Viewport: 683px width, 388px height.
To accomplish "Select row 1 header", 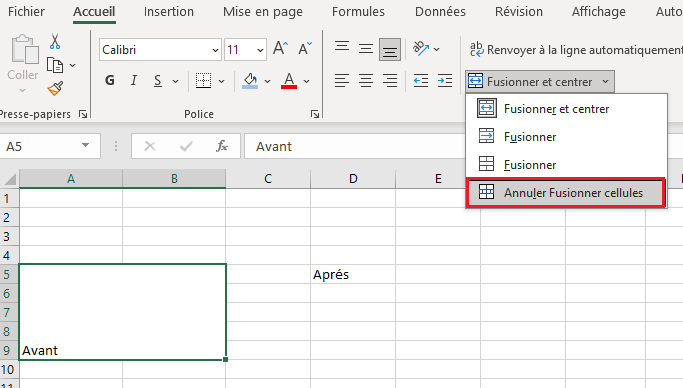I will [9, 199].
